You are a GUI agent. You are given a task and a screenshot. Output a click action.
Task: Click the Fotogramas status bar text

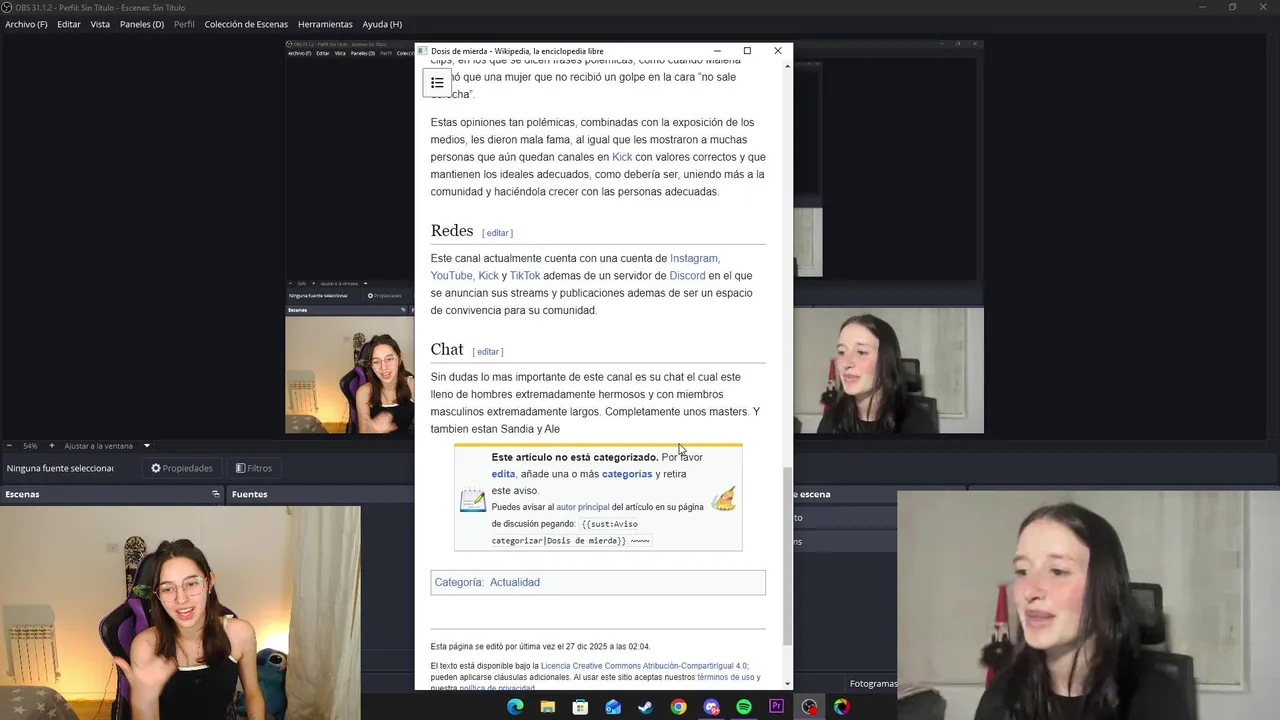click(873, 684)
